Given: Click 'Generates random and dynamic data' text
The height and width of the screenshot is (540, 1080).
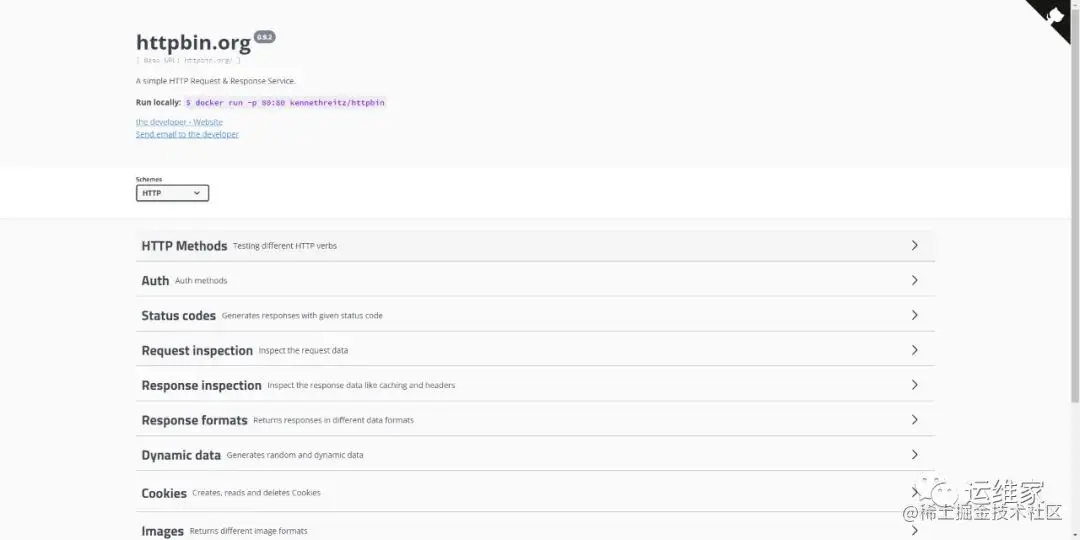Looking at the screenshot, I should 295,455.
